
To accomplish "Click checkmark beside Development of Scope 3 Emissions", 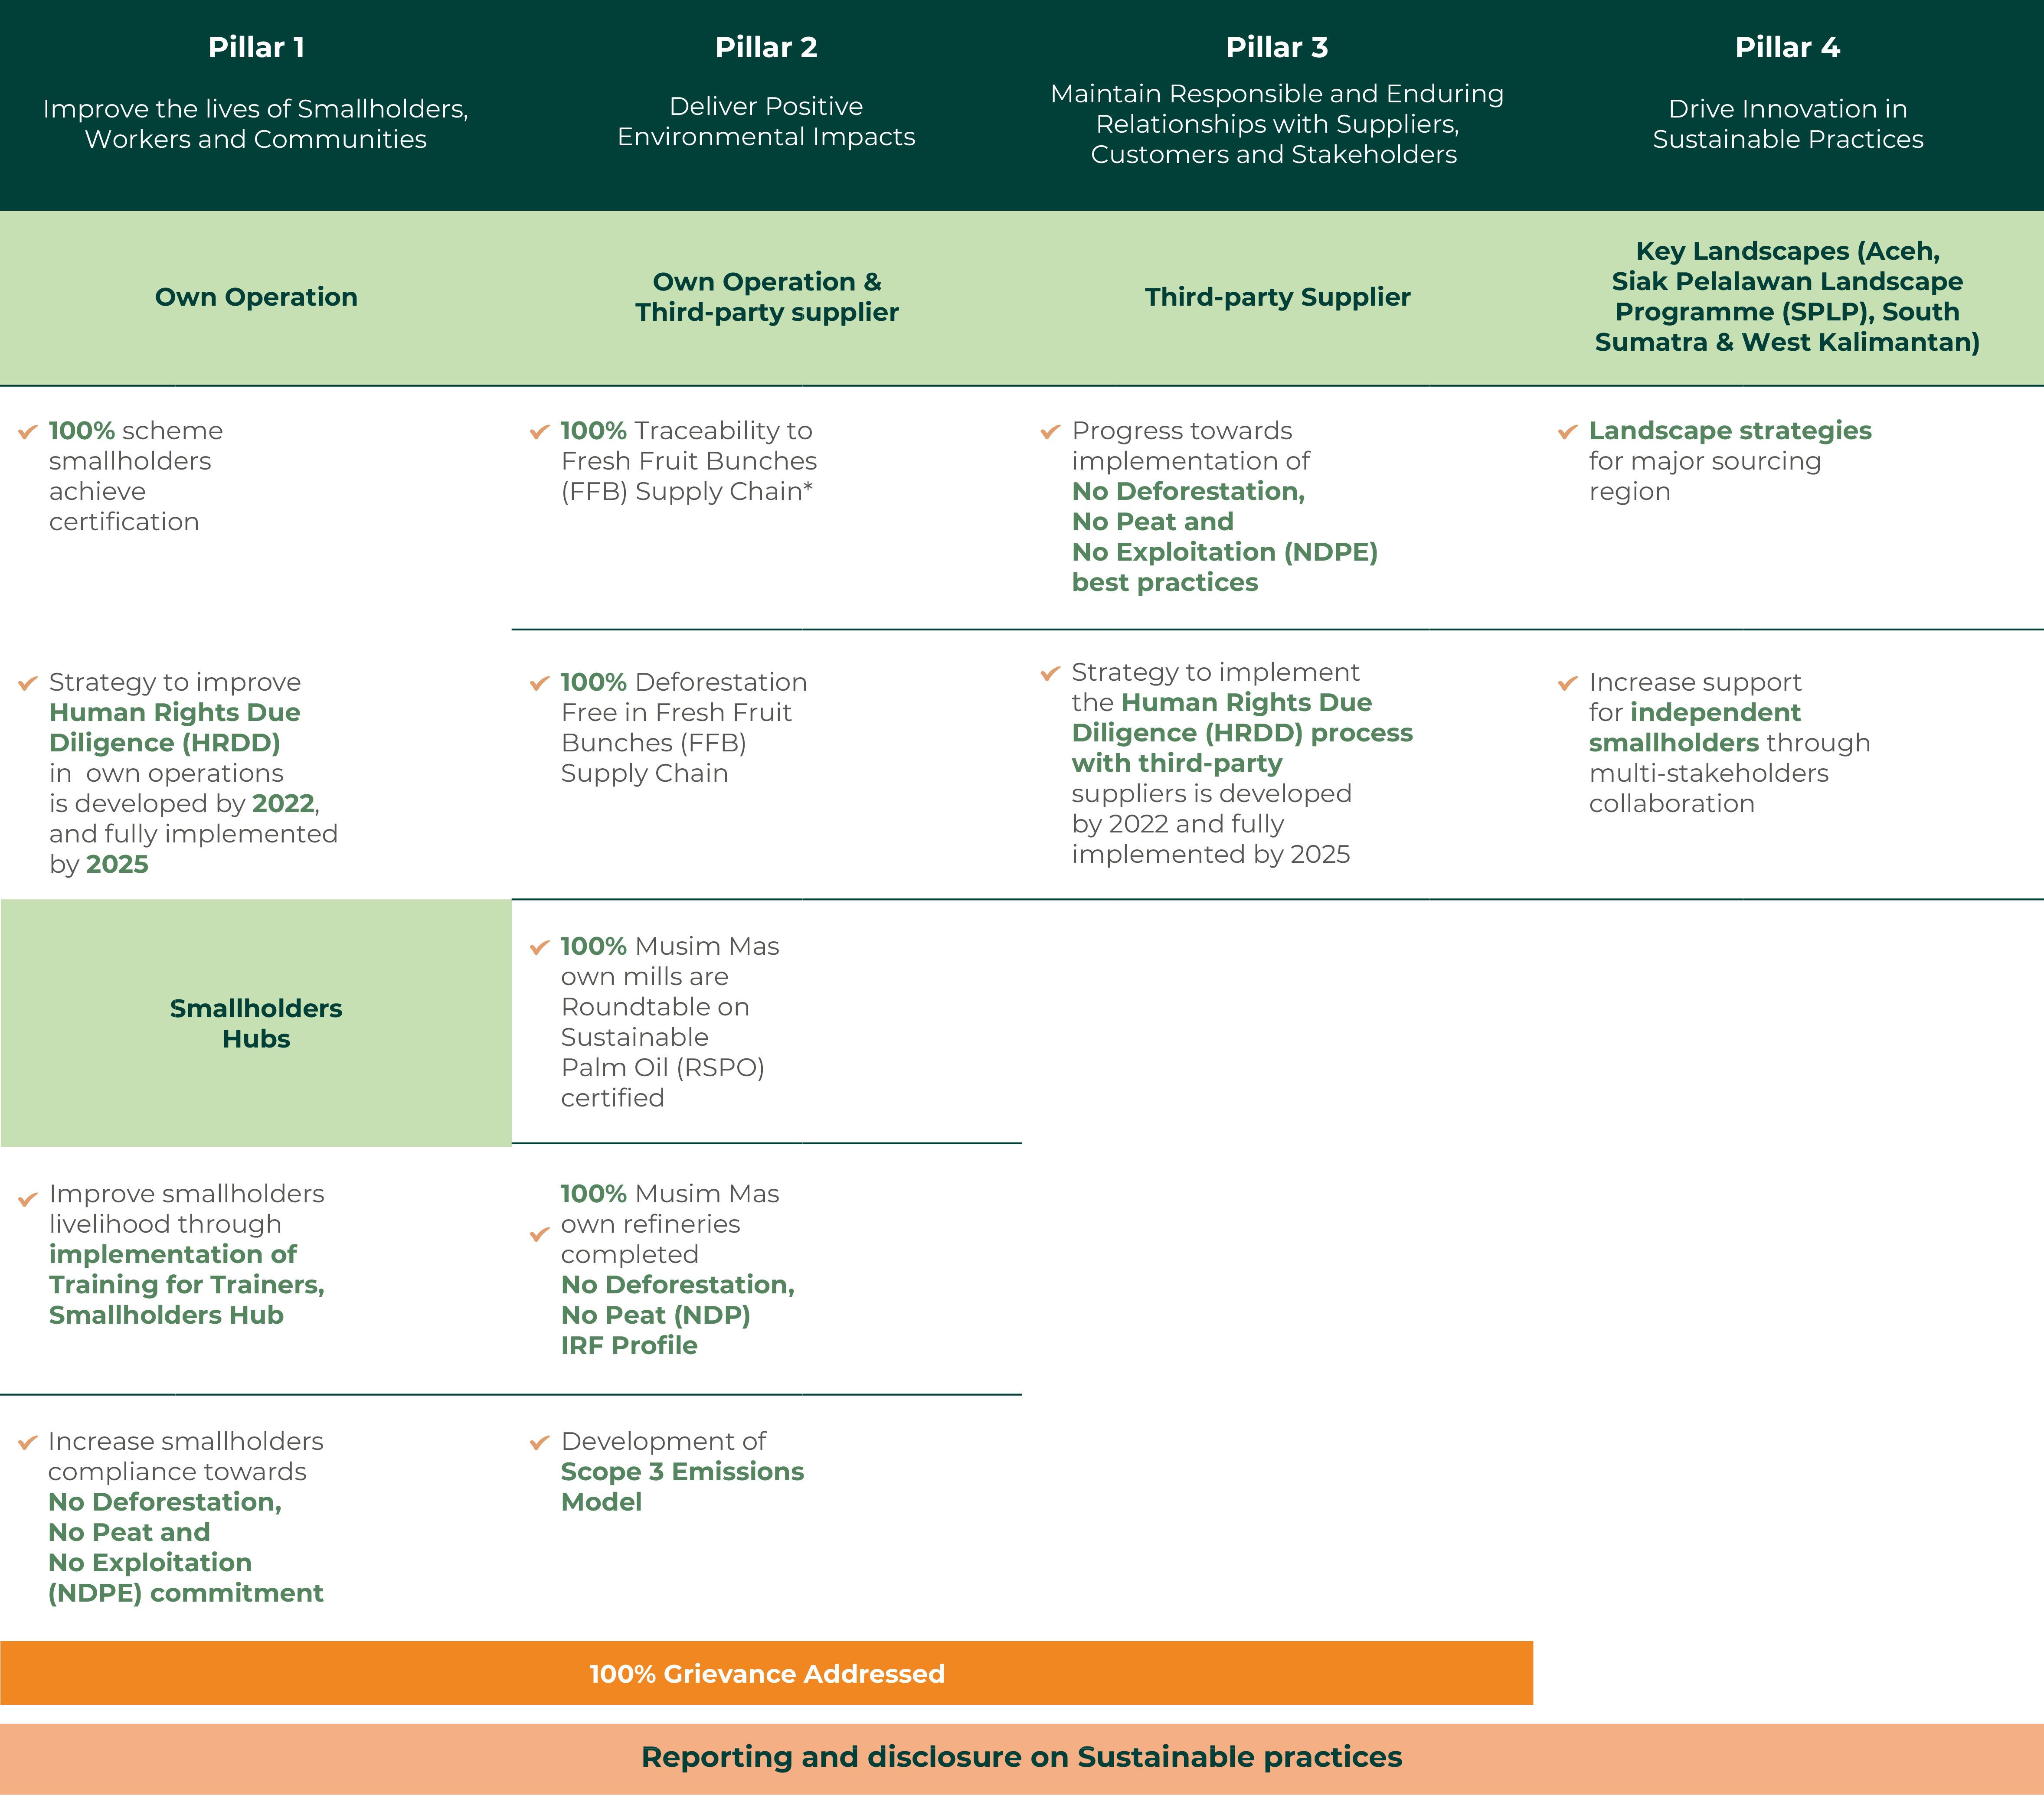I will (x=539, y=1442).
